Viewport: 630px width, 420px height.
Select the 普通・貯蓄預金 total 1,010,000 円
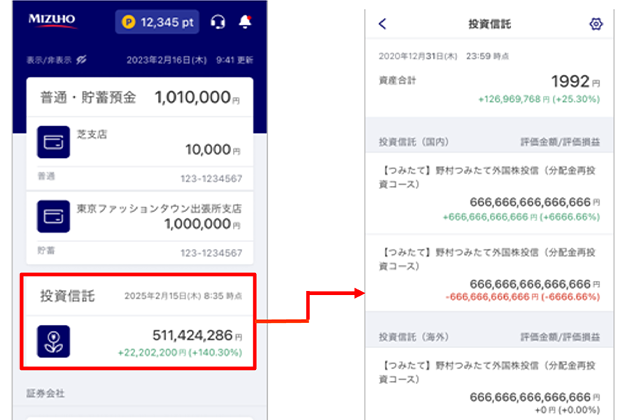pyautogui.click(x=197, y=97)
